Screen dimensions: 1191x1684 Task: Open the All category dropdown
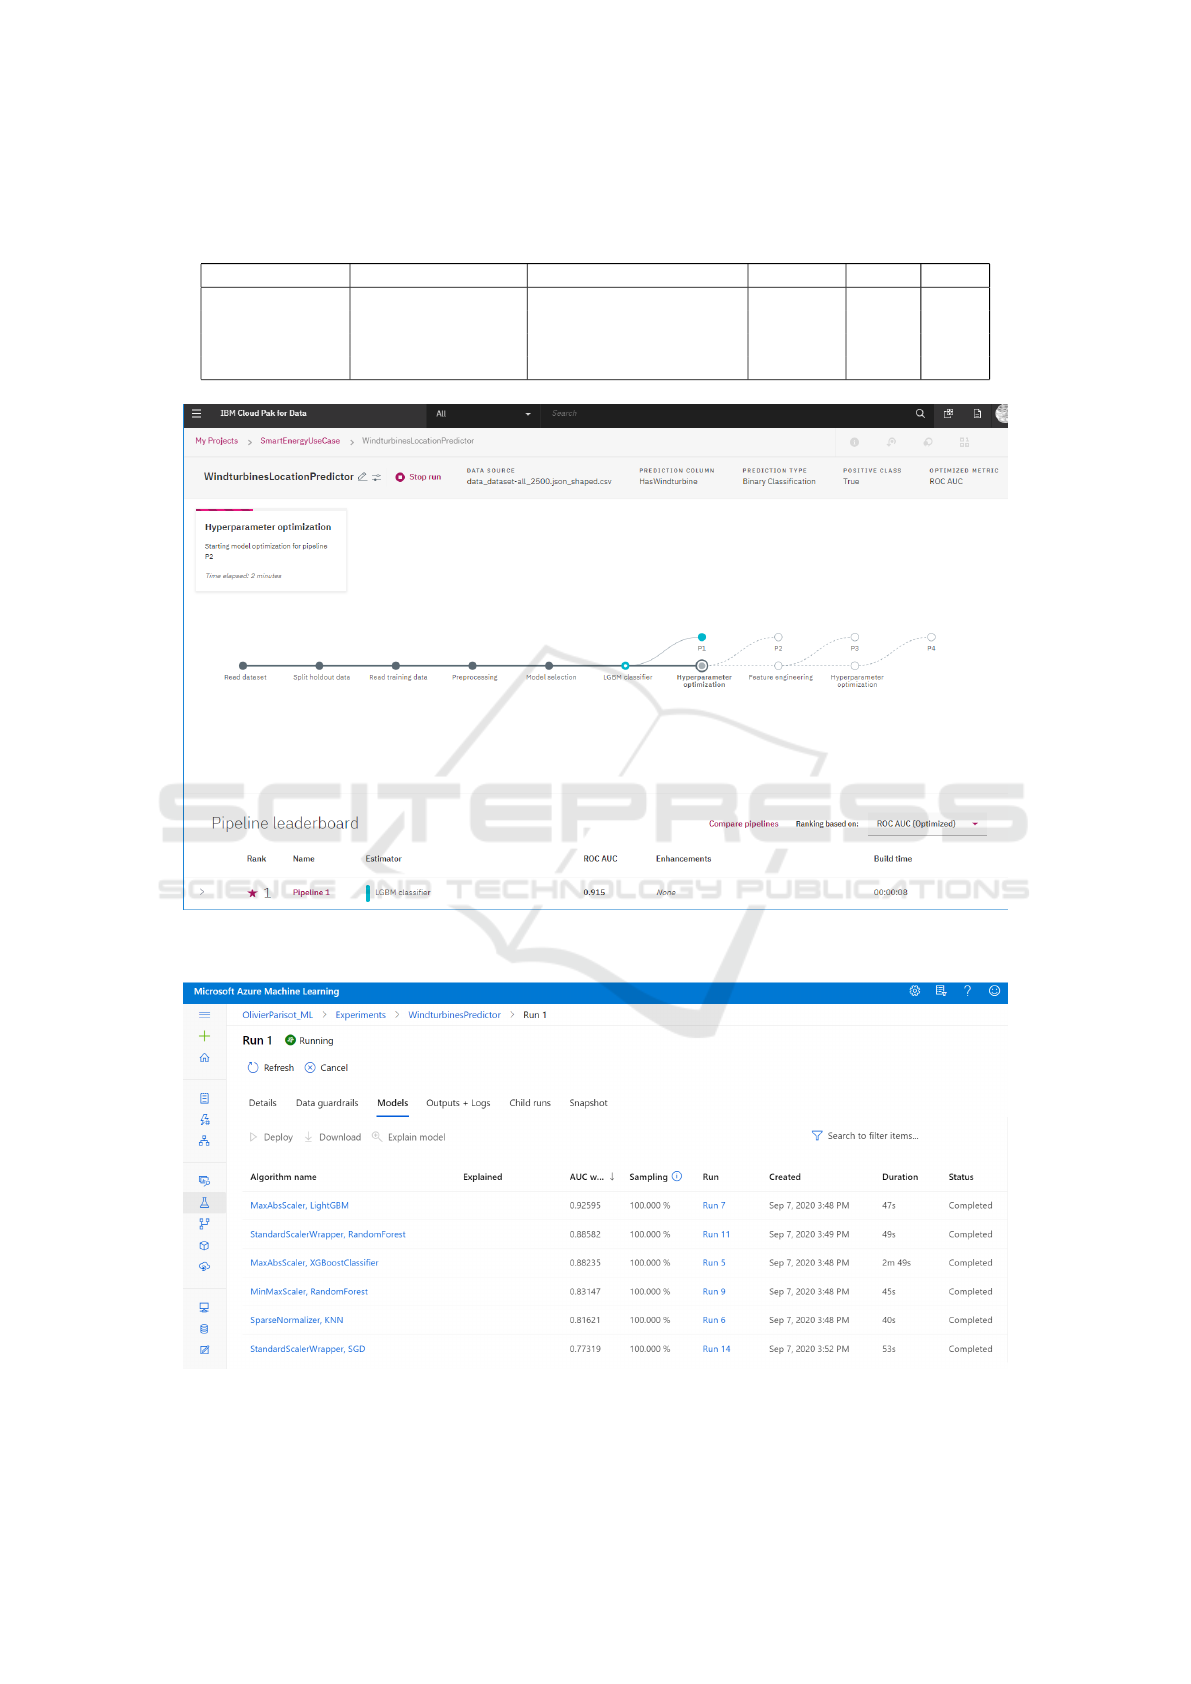click(x=483, y=414)
